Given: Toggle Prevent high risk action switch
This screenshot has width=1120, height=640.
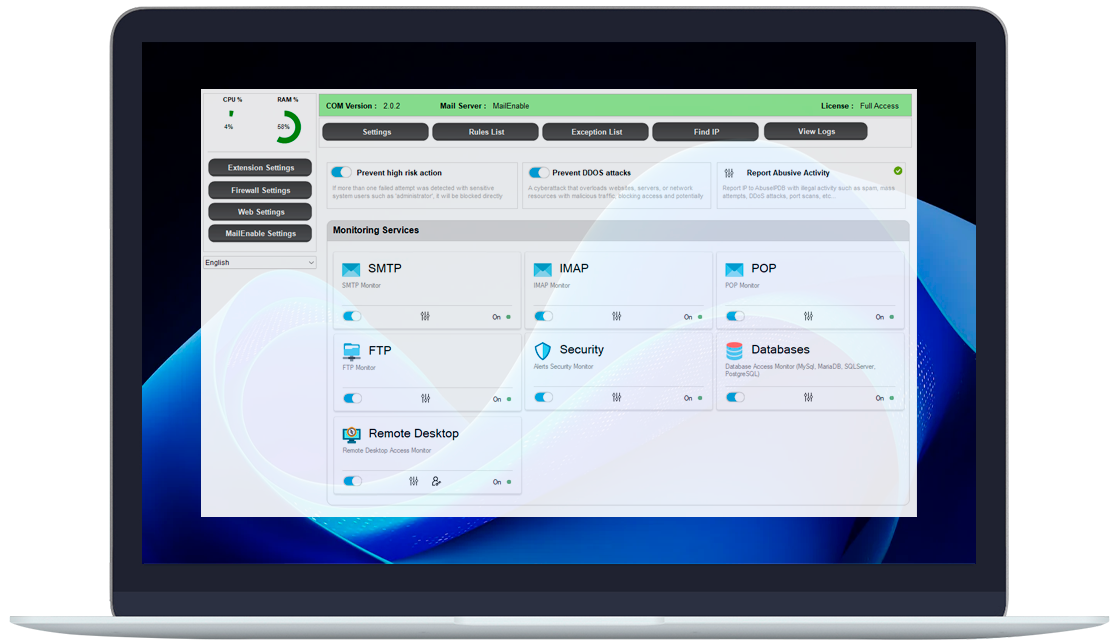Looking at the screenshot, I should click(341, 172).
